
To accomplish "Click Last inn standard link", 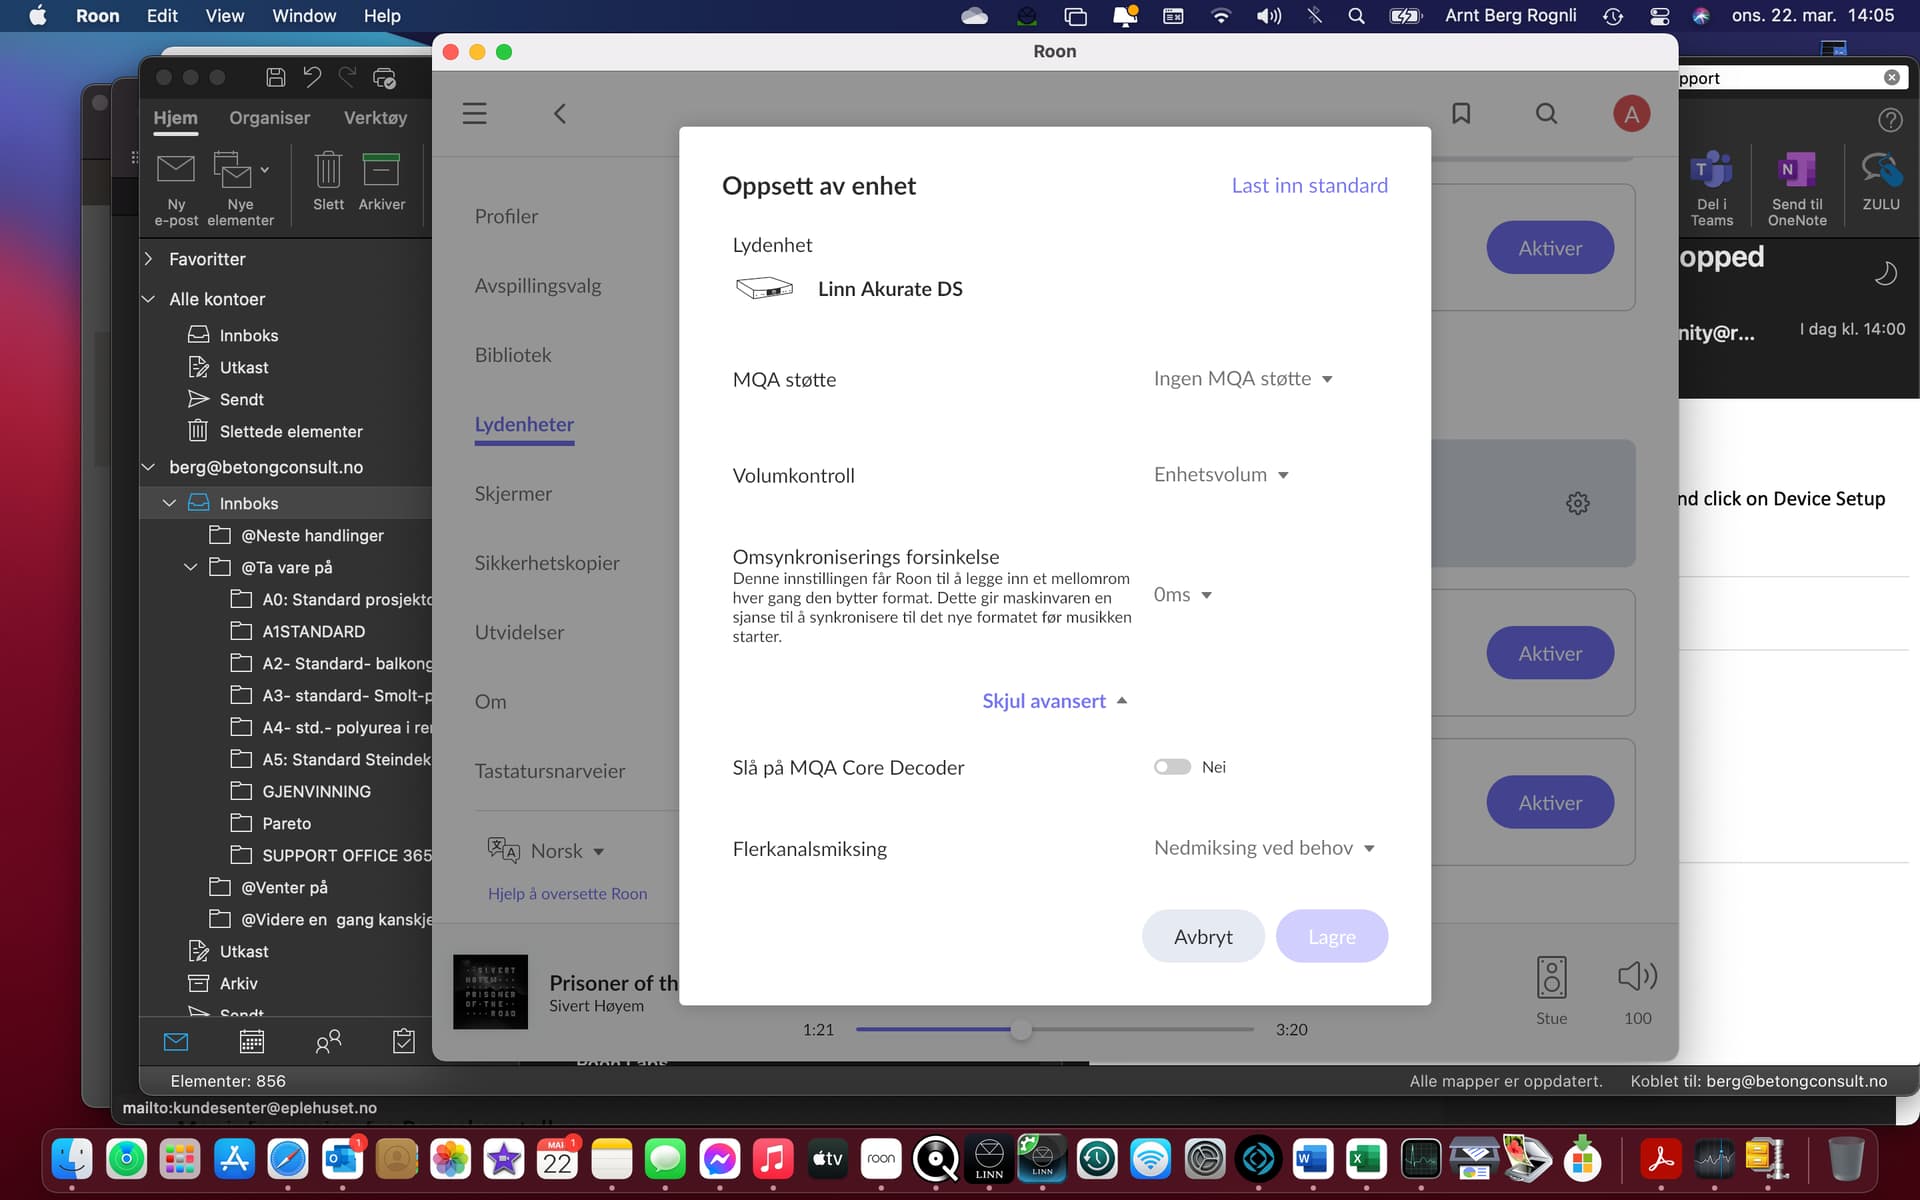I will (1309, 185).
